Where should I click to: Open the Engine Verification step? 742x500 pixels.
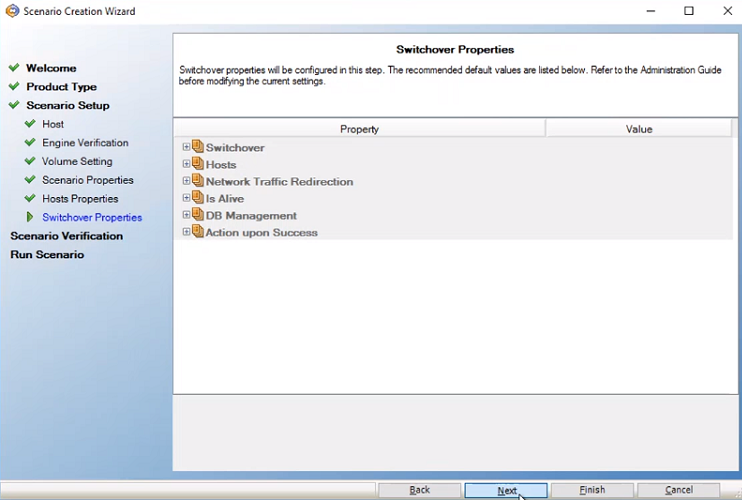(x=85, y=143)
